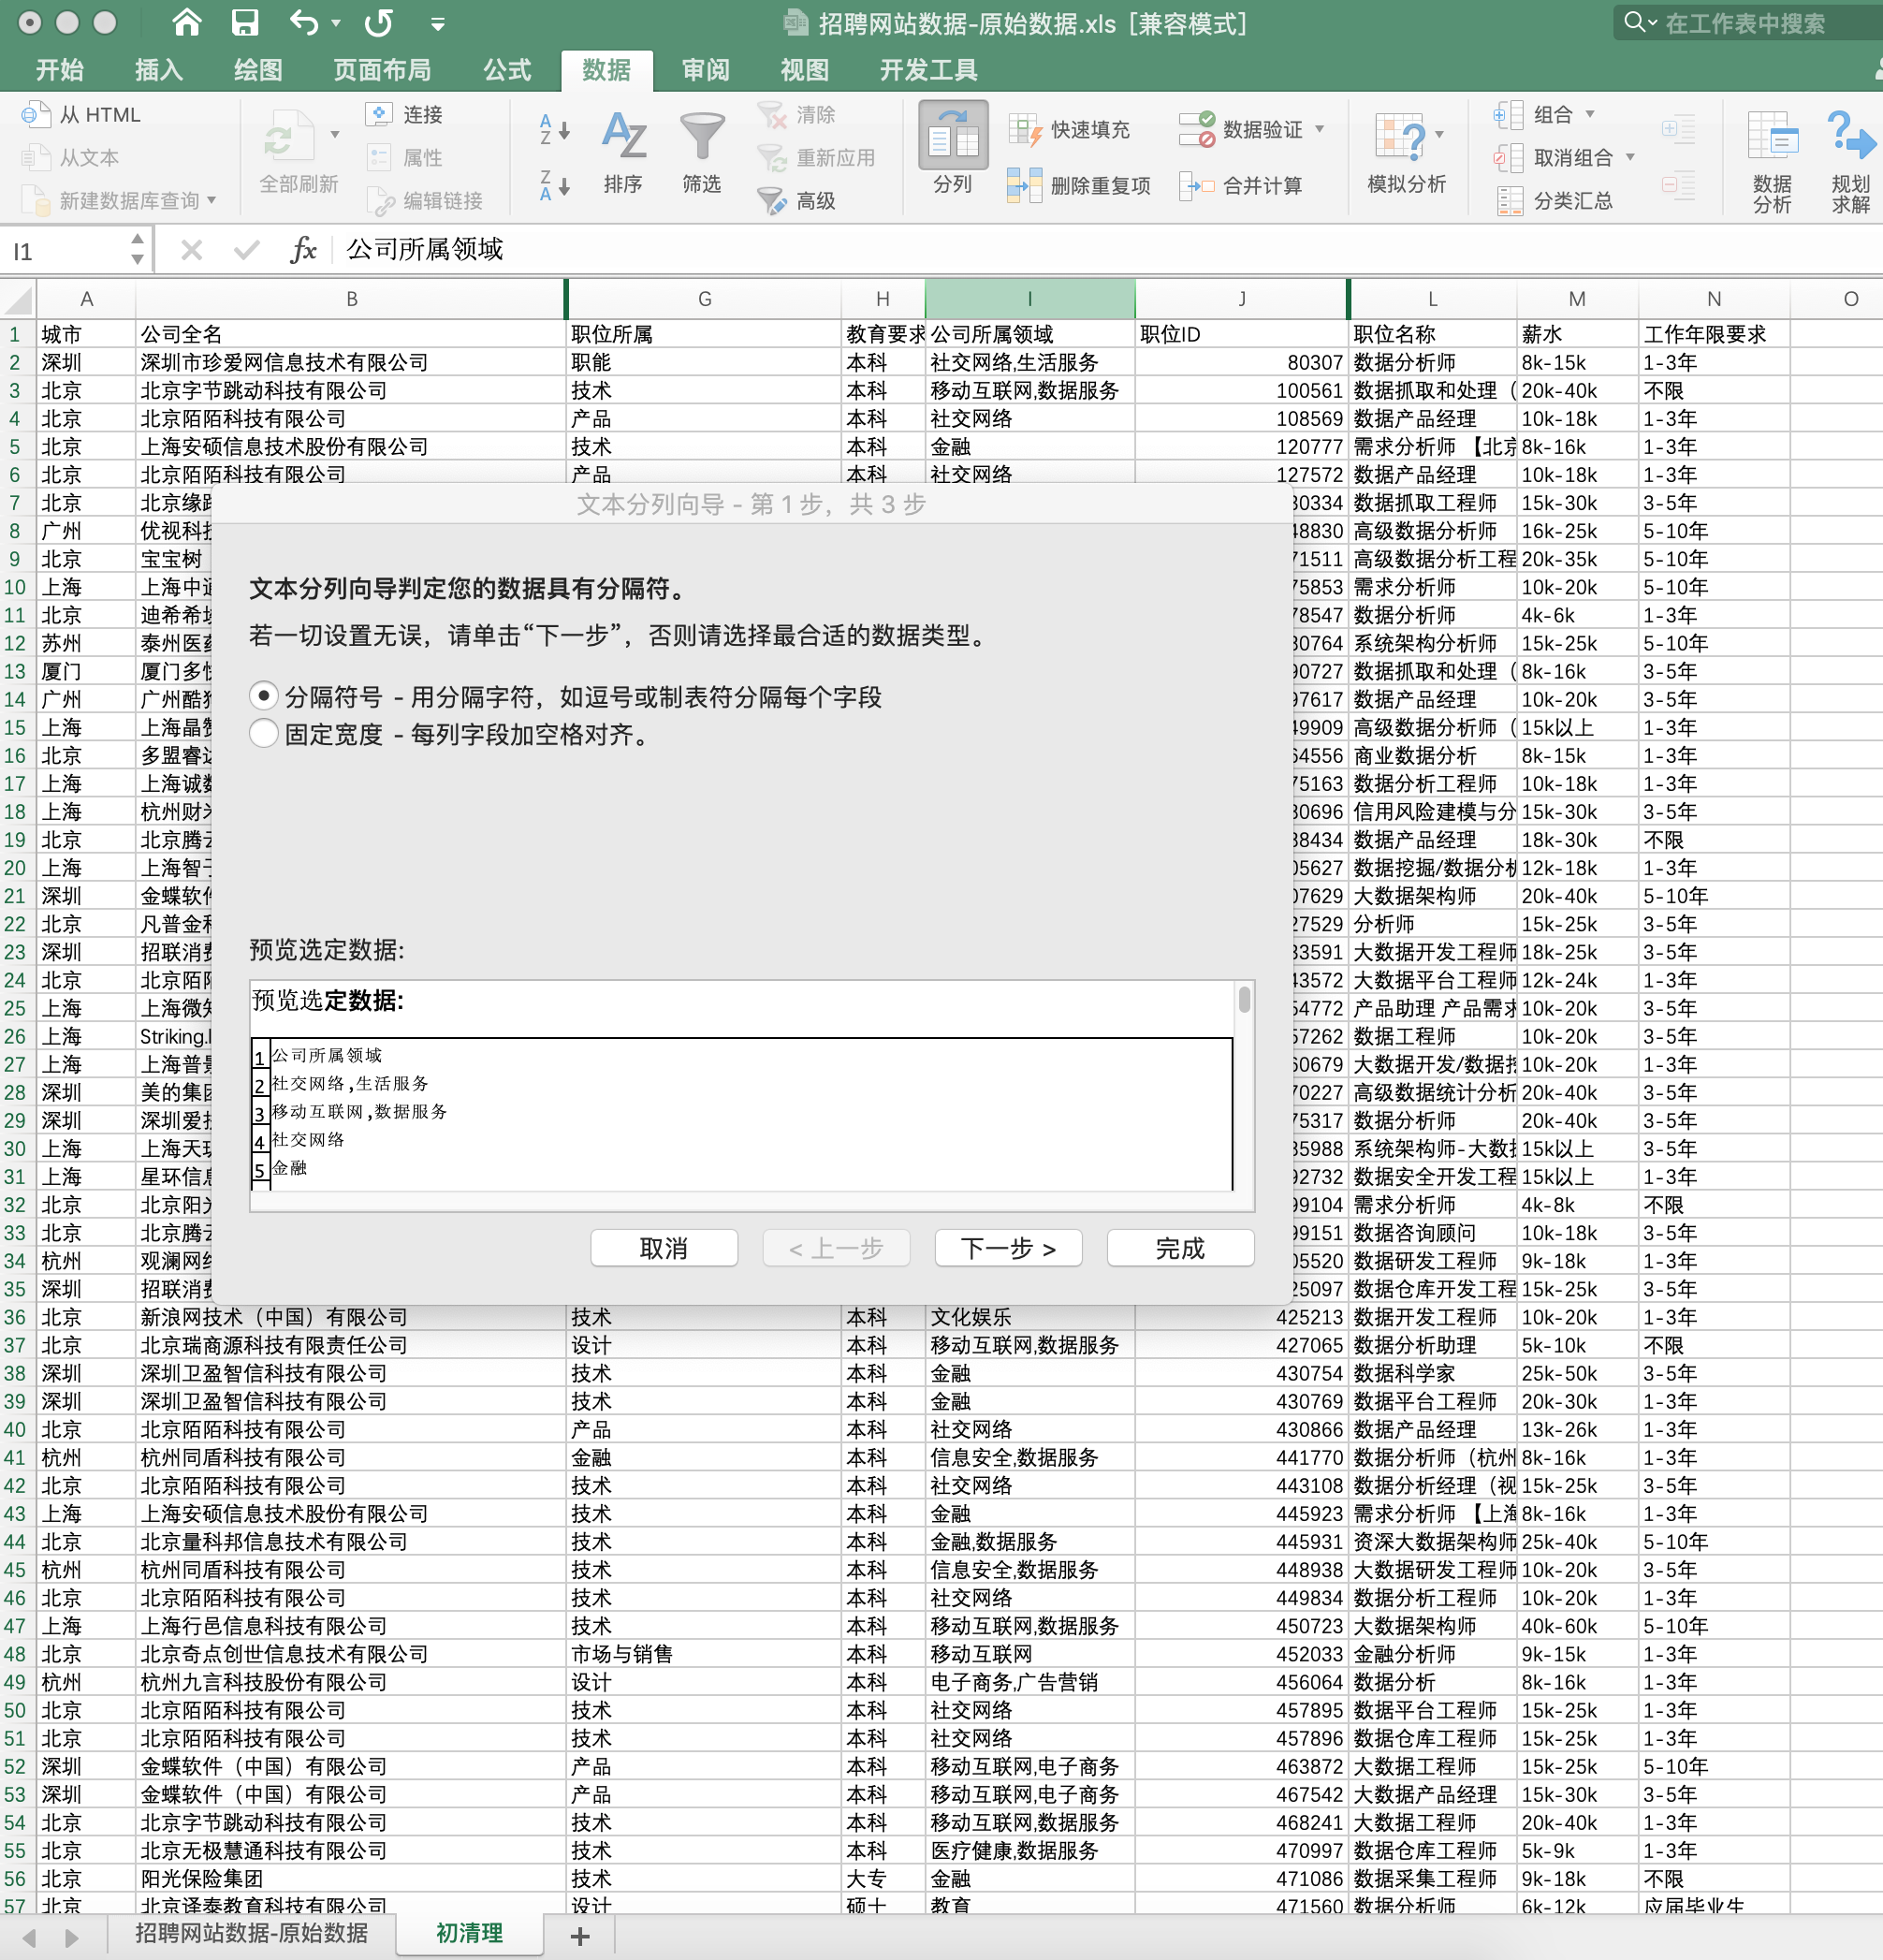The image size is (1883, 1960).
Task: Click the Flash Fill (快速填充) icon
Action: point(1024,129)
